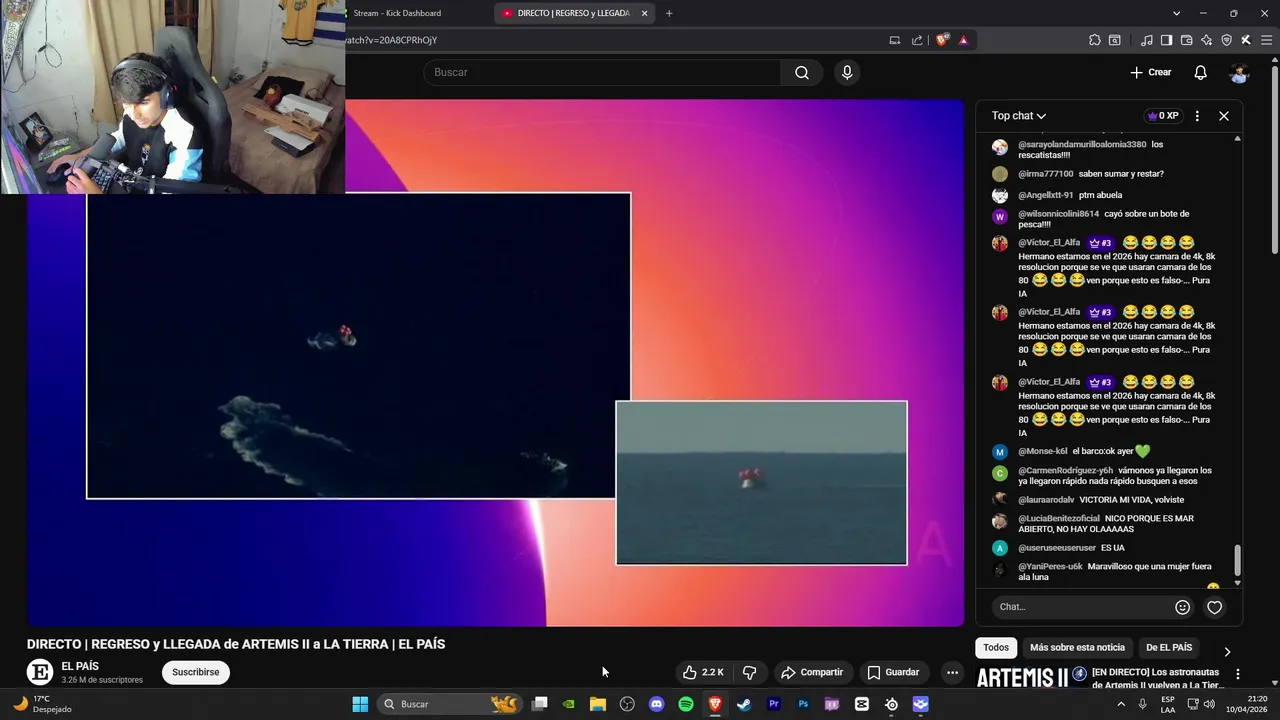Click the 0 XP badge in chat
Screen dimensions: 1280x720
pyautogui.click(x=1162, y=116)
